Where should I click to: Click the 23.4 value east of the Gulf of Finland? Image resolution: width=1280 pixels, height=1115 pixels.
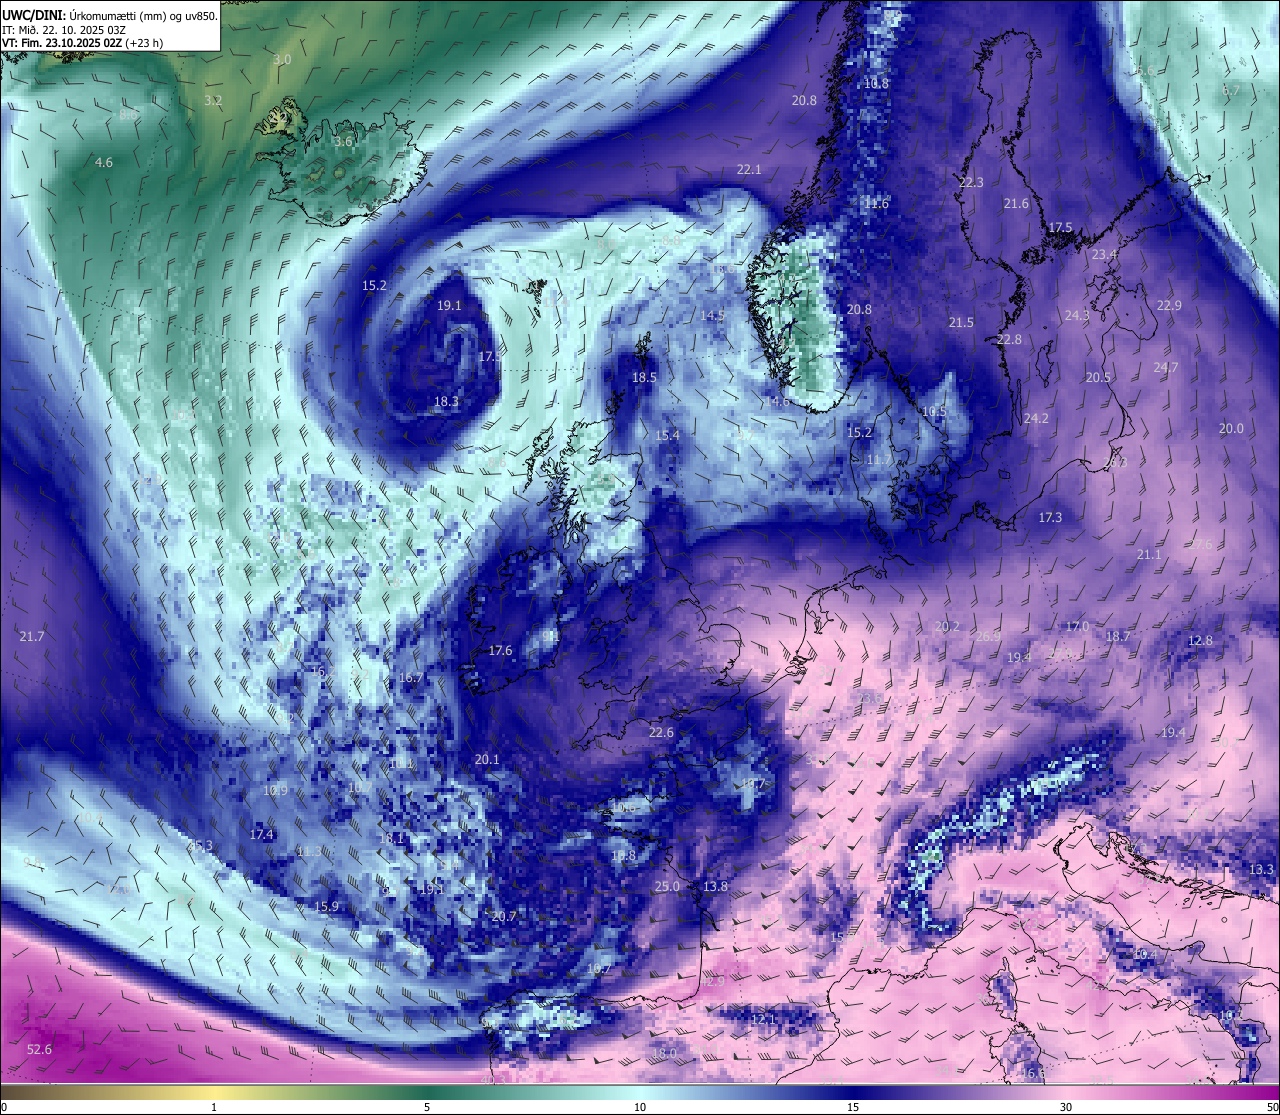tap(1104, 255)
